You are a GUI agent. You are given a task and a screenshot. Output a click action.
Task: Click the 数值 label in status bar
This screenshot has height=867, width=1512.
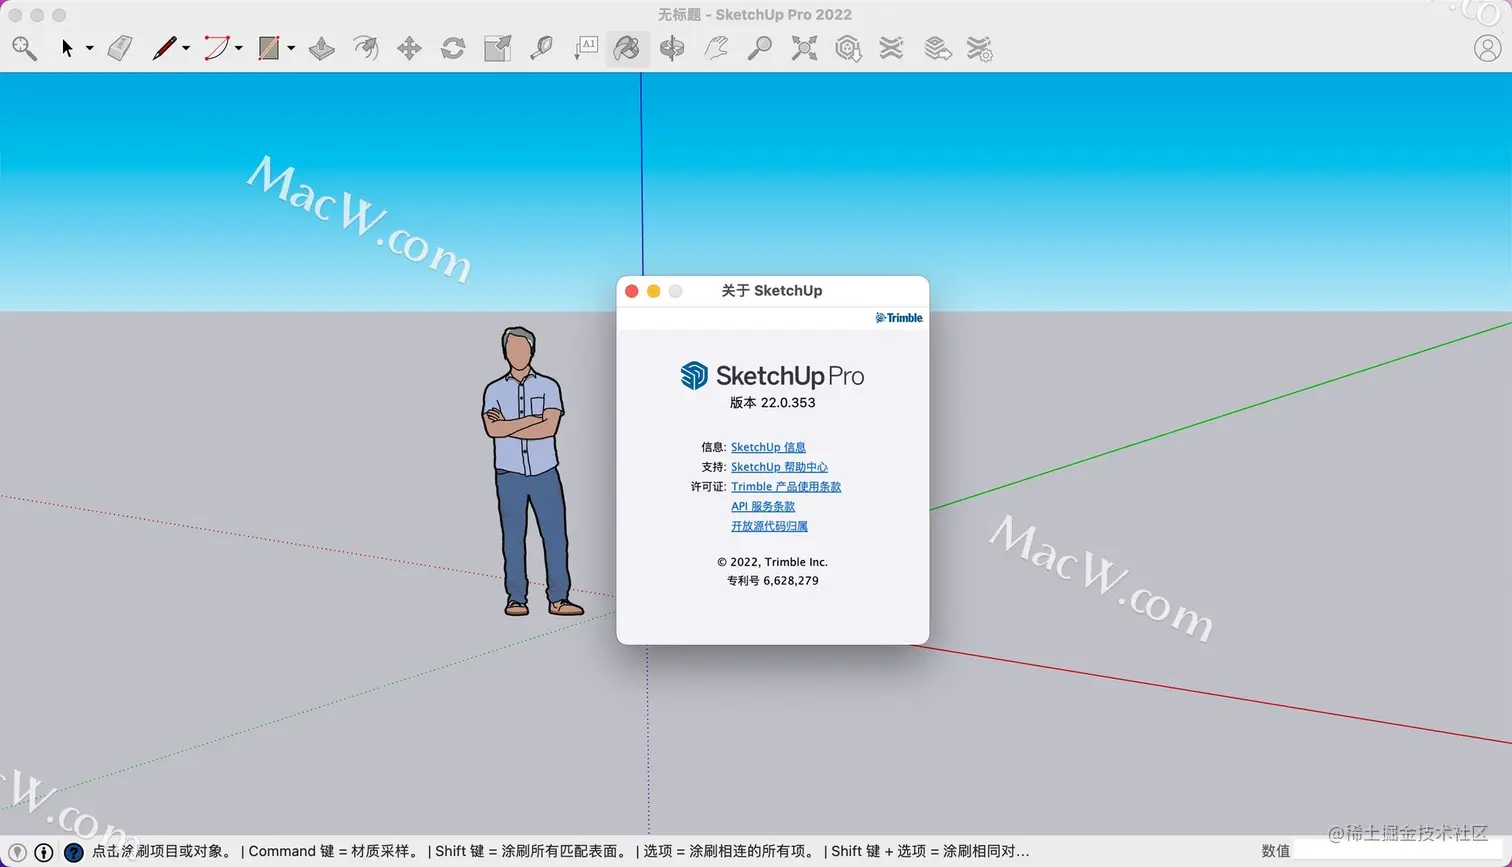(x=1275, y=851)
